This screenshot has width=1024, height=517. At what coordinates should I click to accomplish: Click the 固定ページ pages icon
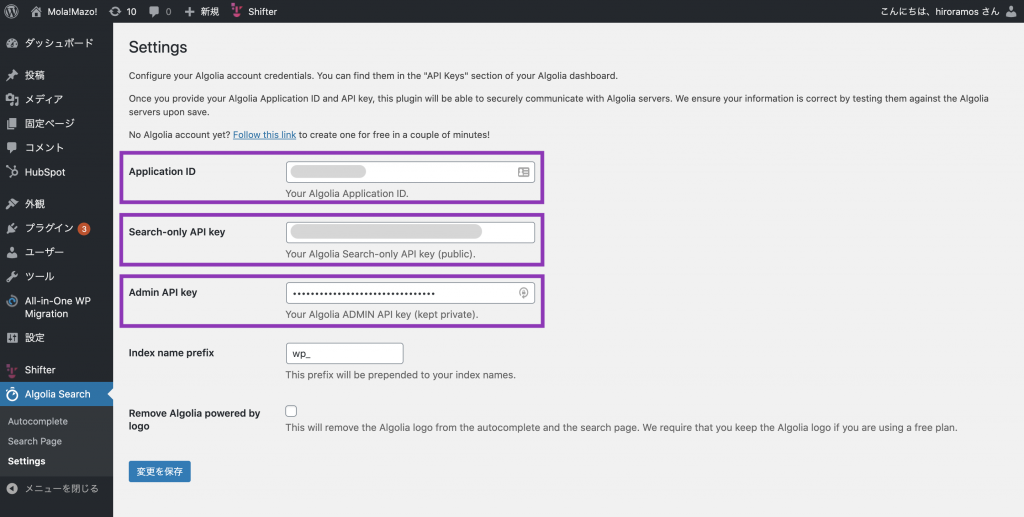click(12, 123)
